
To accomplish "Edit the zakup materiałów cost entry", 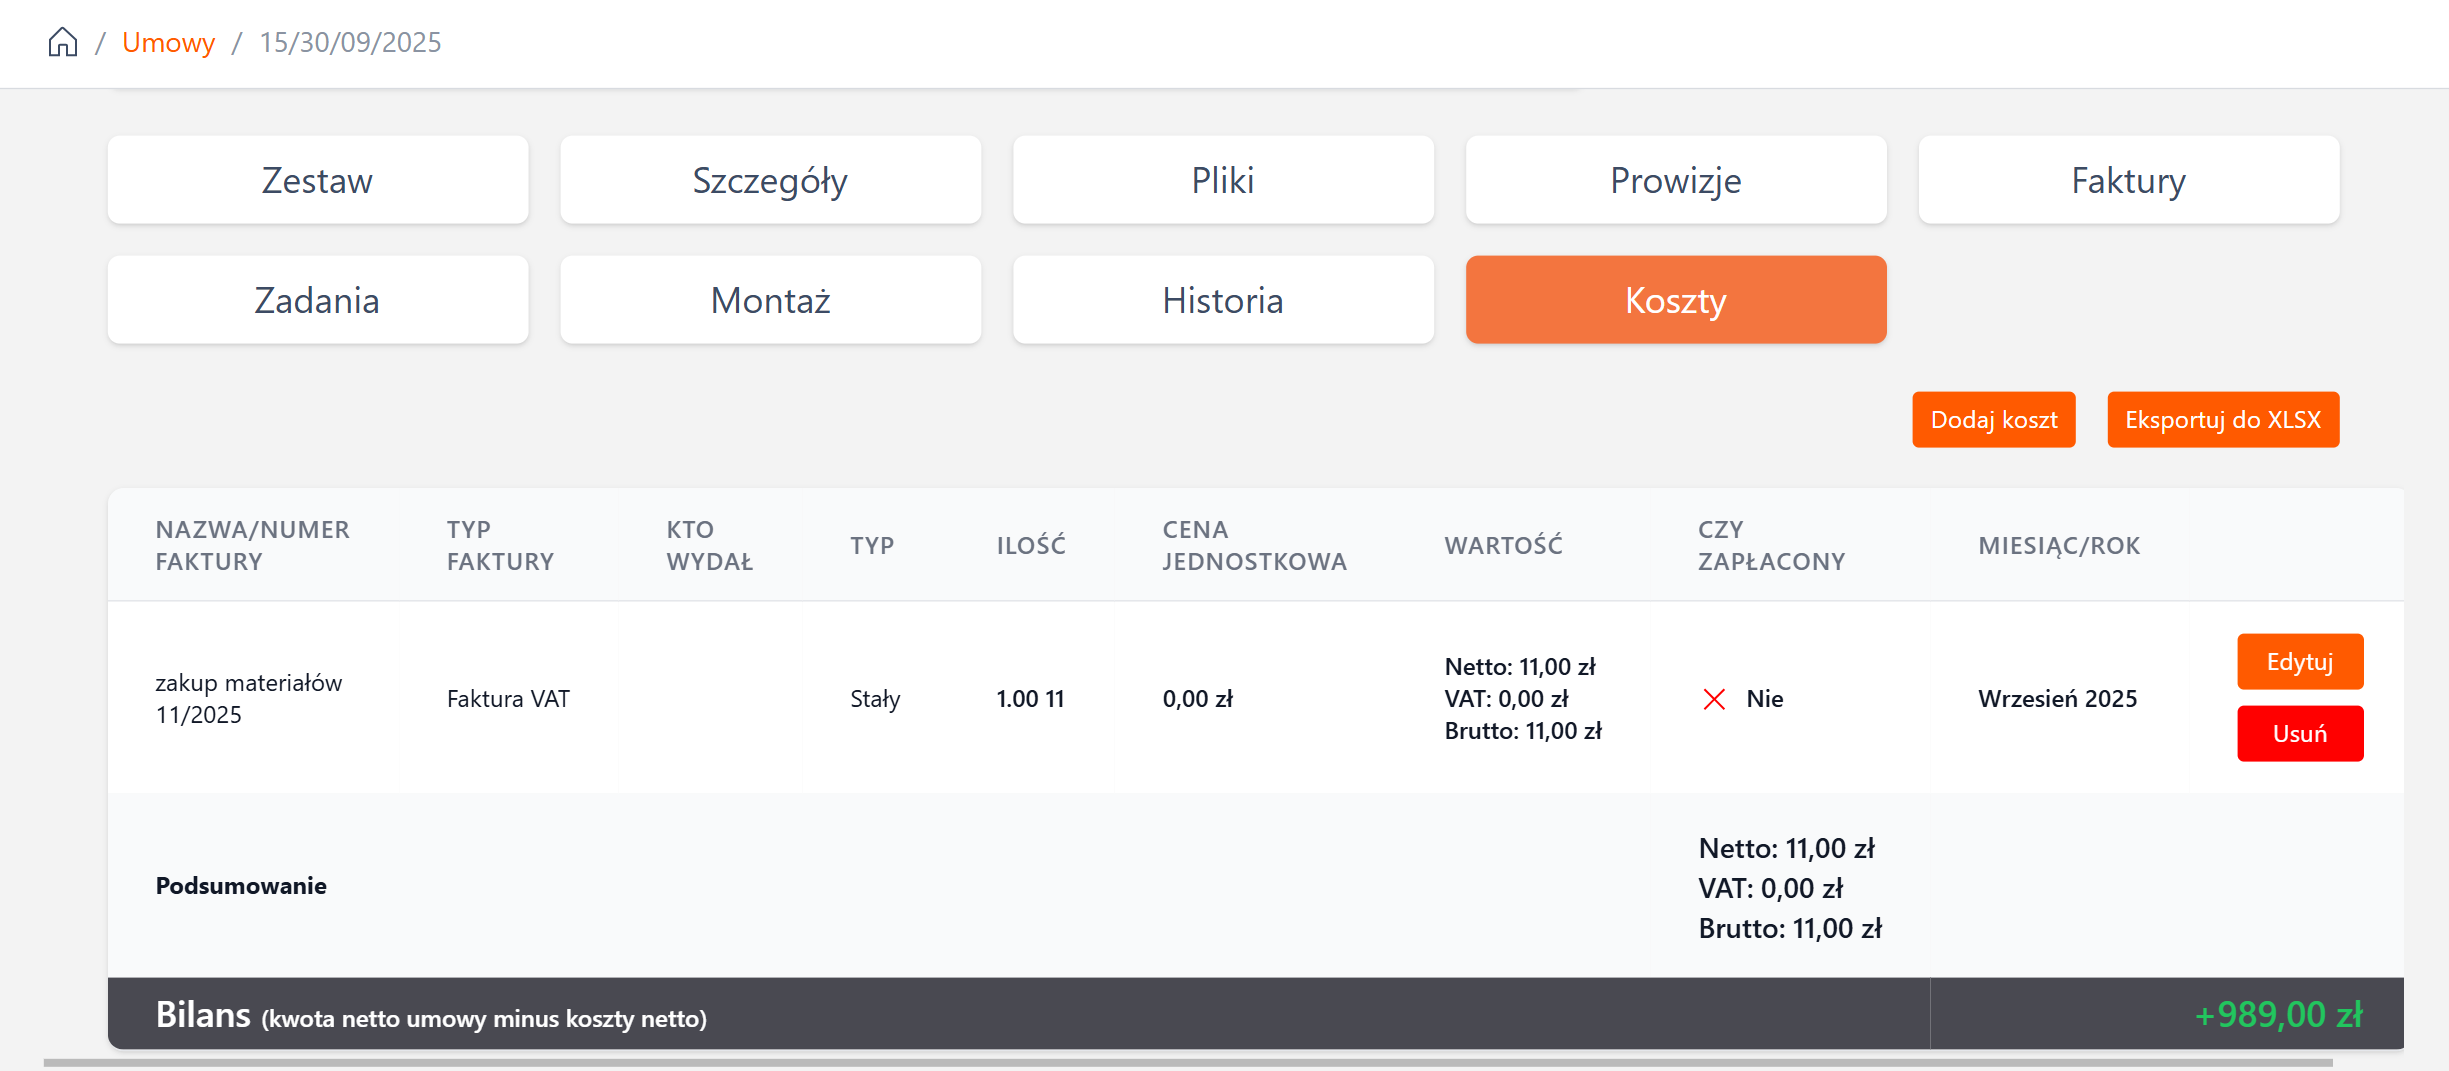I will (2299, 662).
